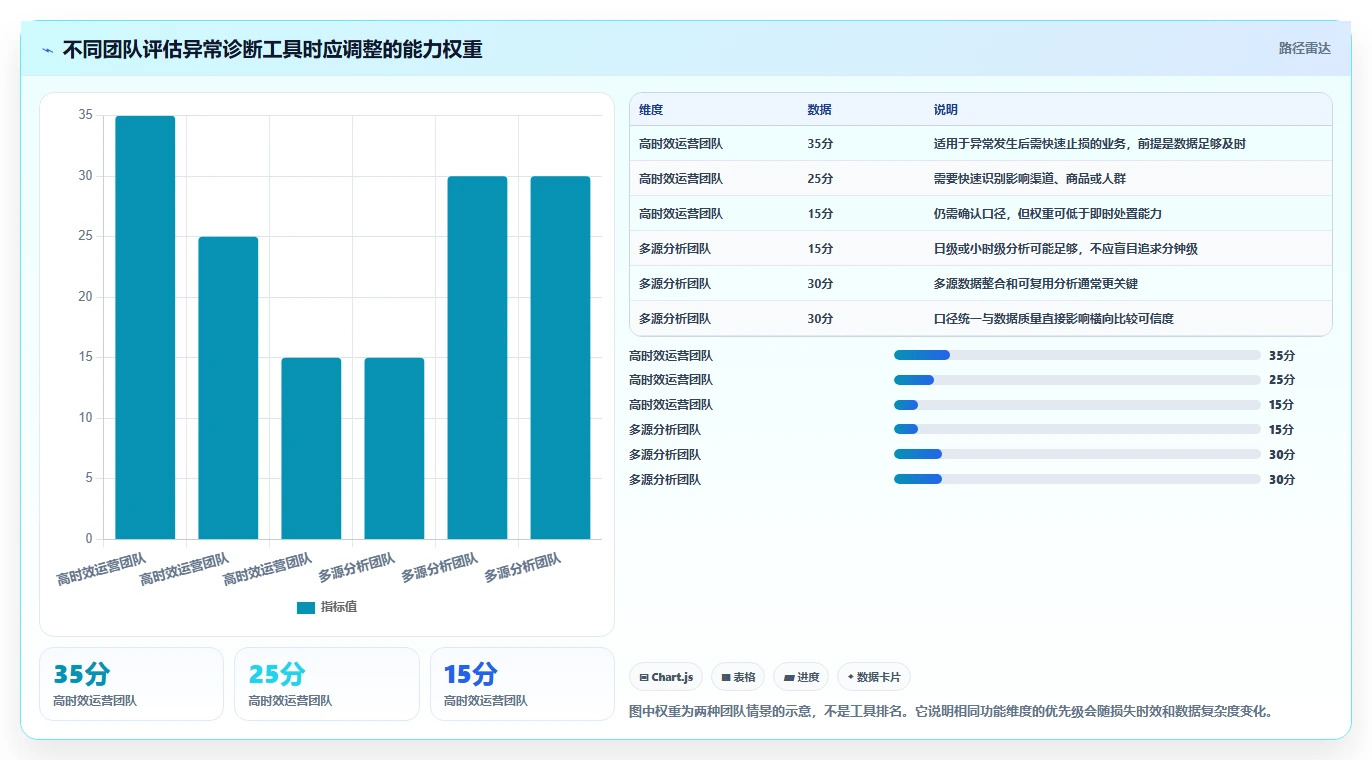Click the y-axis label 35
Viewport: 1372px width, 760px height.
(x=85, y=115)
